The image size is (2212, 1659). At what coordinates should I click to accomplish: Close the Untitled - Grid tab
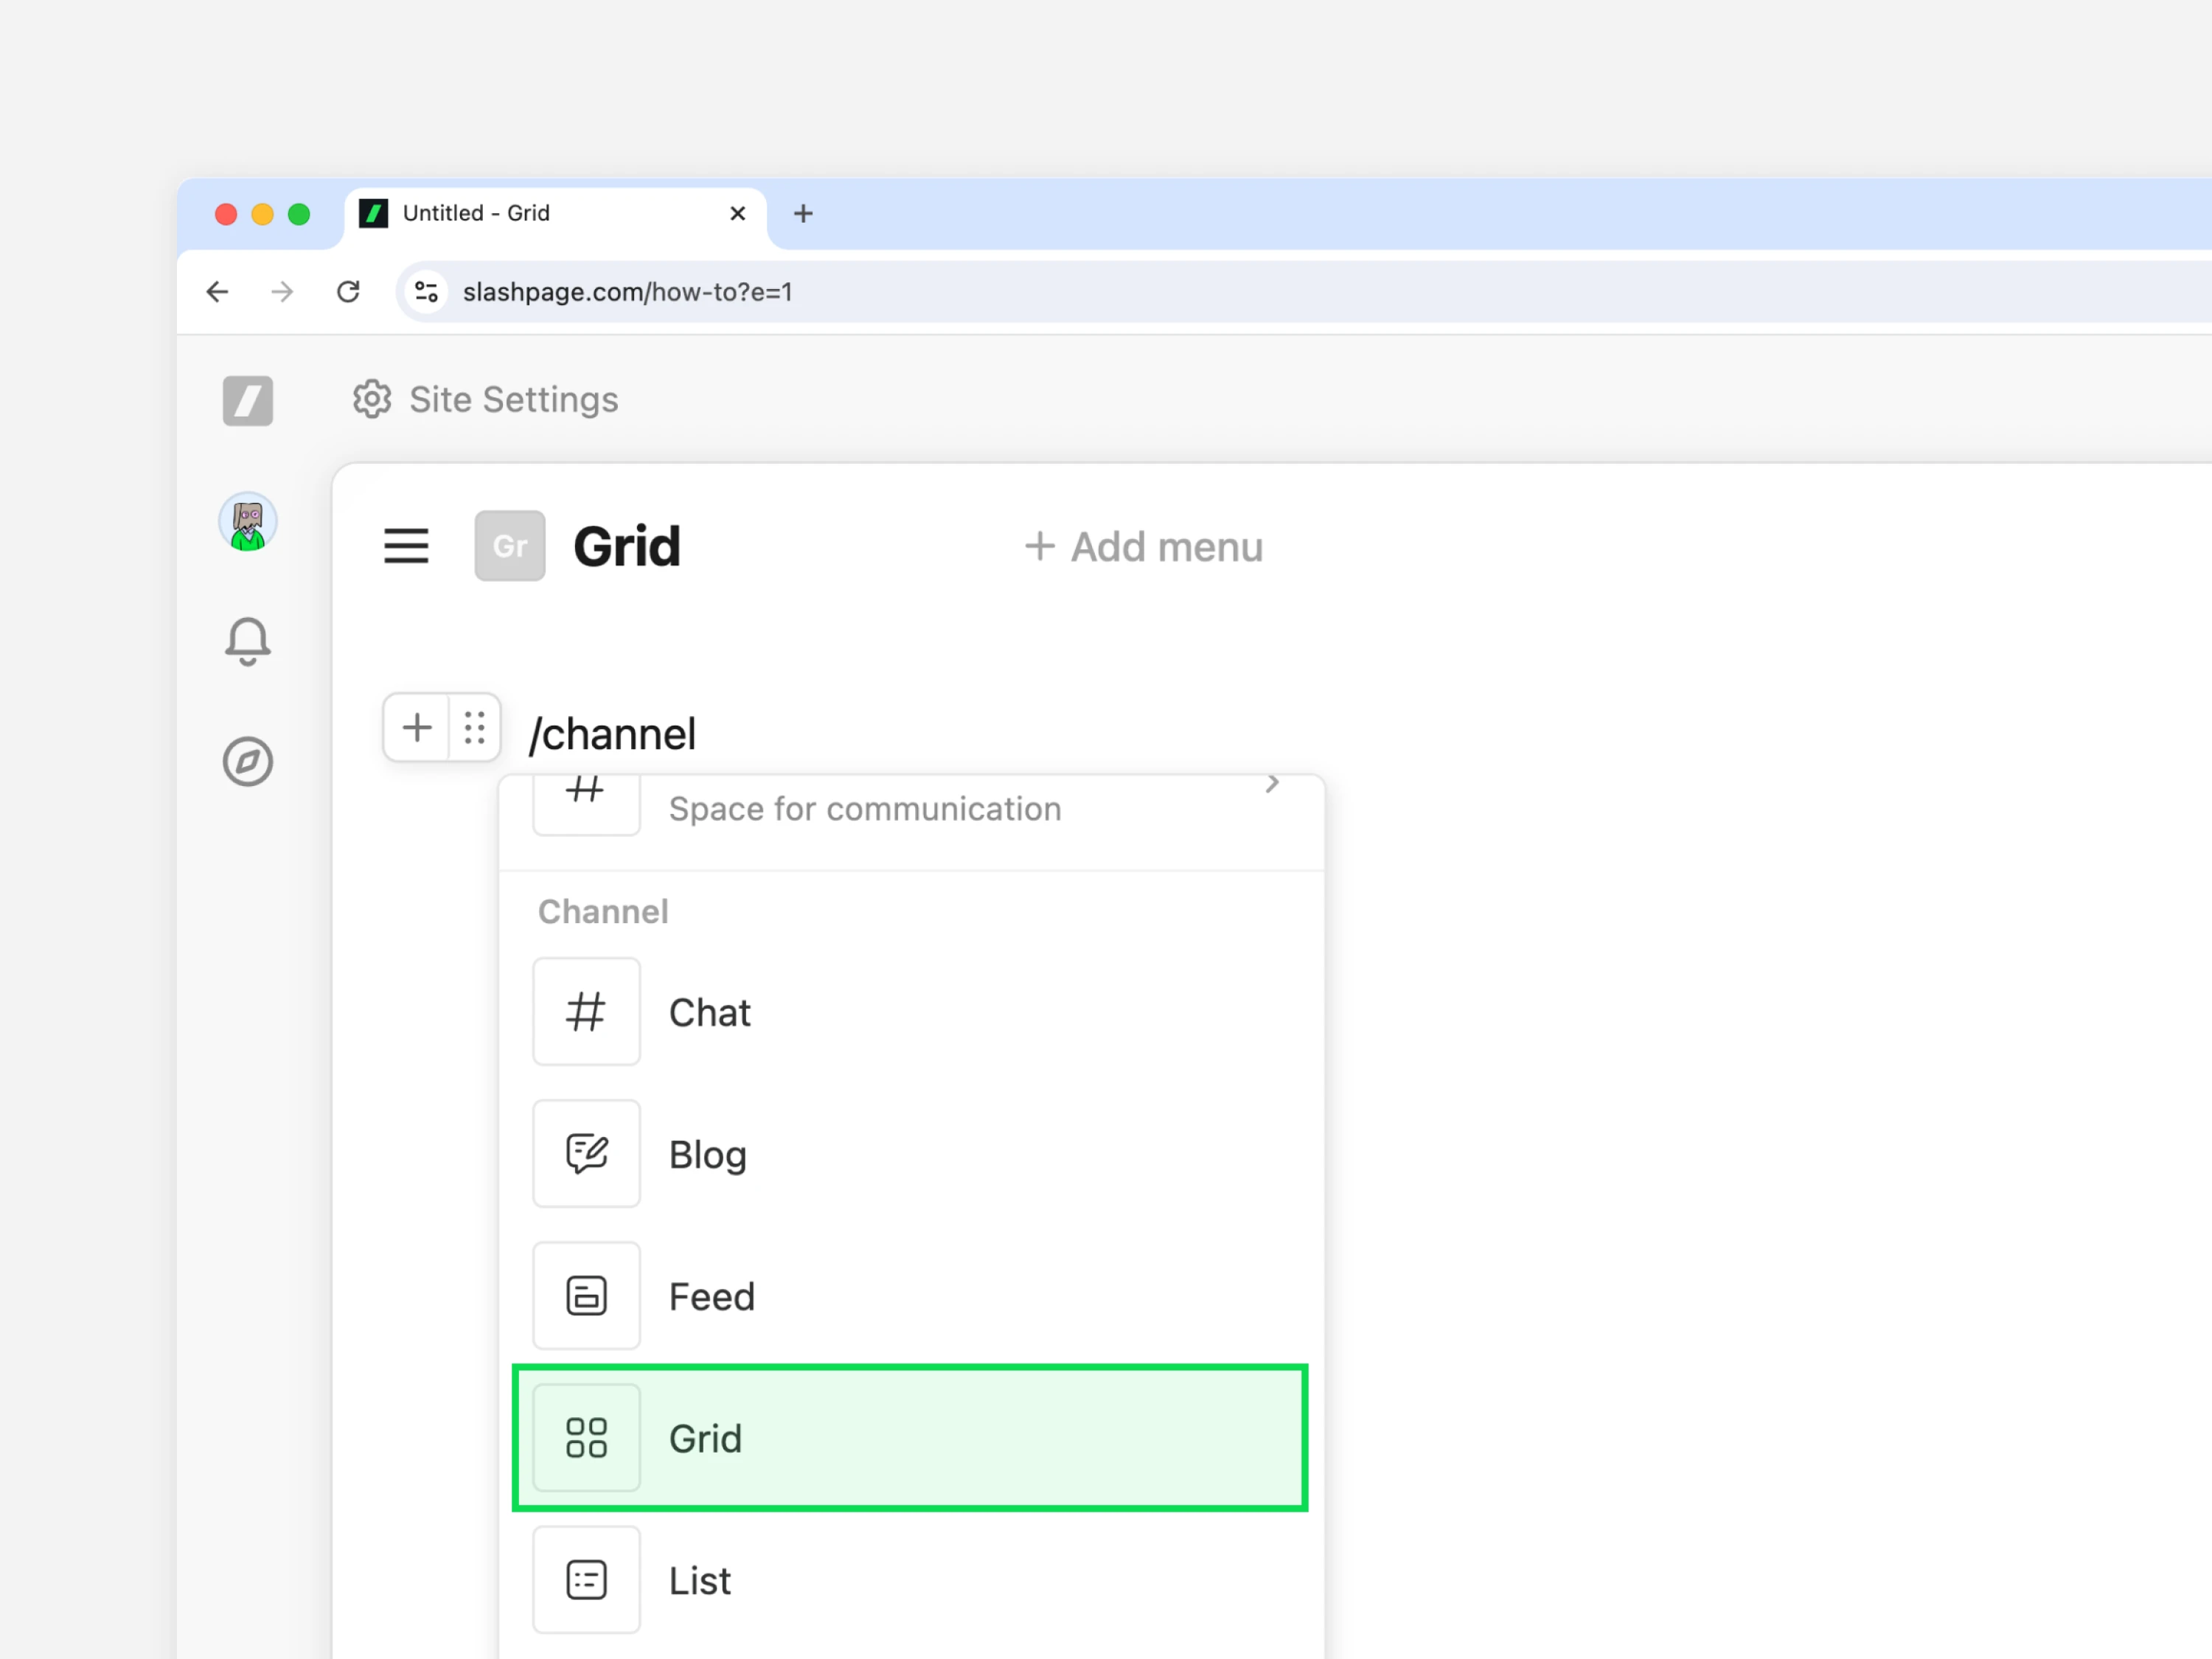[738, 213]
